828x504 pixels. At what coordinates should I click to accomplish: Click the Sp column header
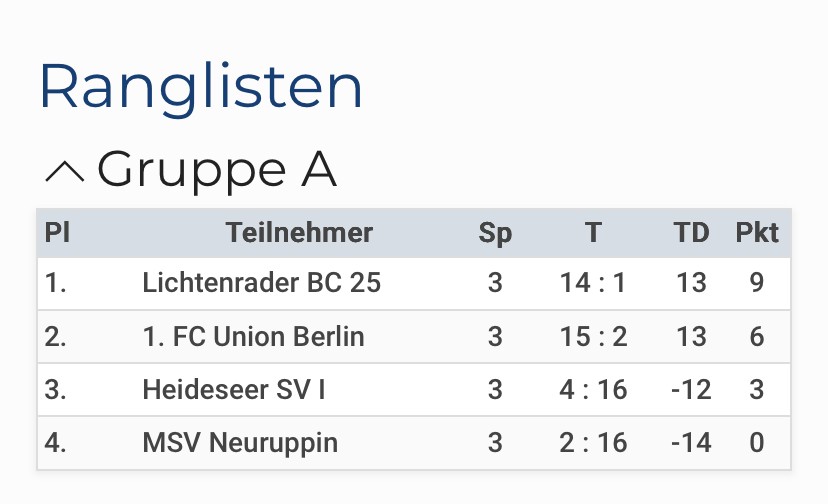click(x=495, y=233)
